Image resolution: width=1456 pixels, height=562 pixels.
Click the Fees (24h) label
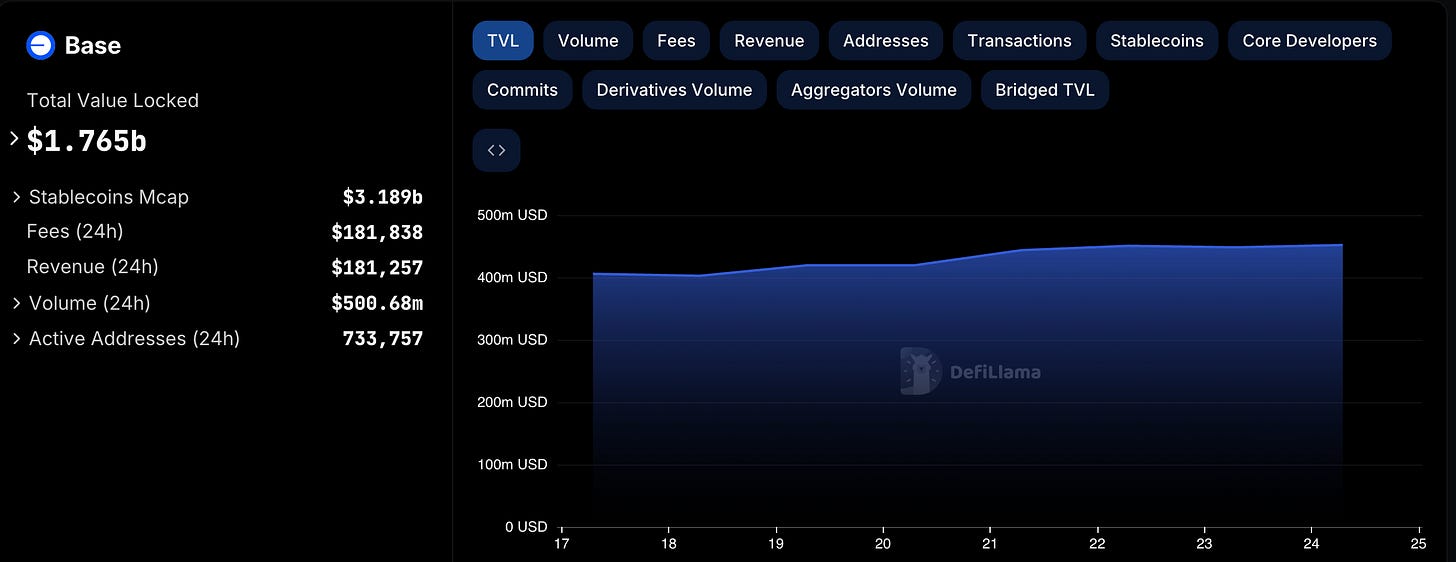[75, 232]
